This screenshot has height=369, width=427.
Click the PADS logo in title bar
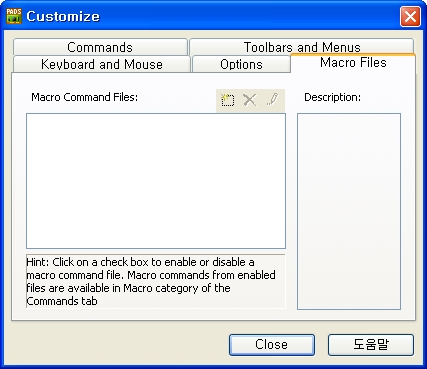[x=14, y=16]
